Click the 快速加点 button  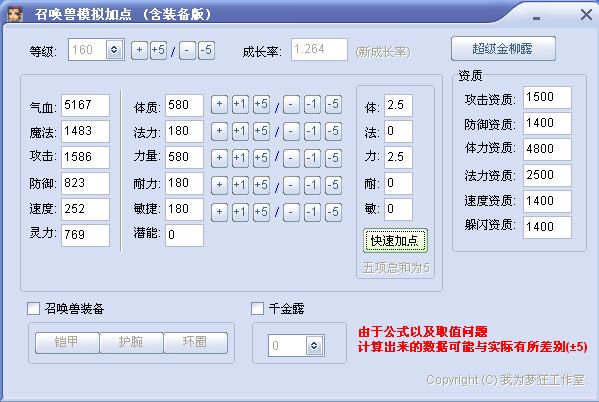[395, 241]
